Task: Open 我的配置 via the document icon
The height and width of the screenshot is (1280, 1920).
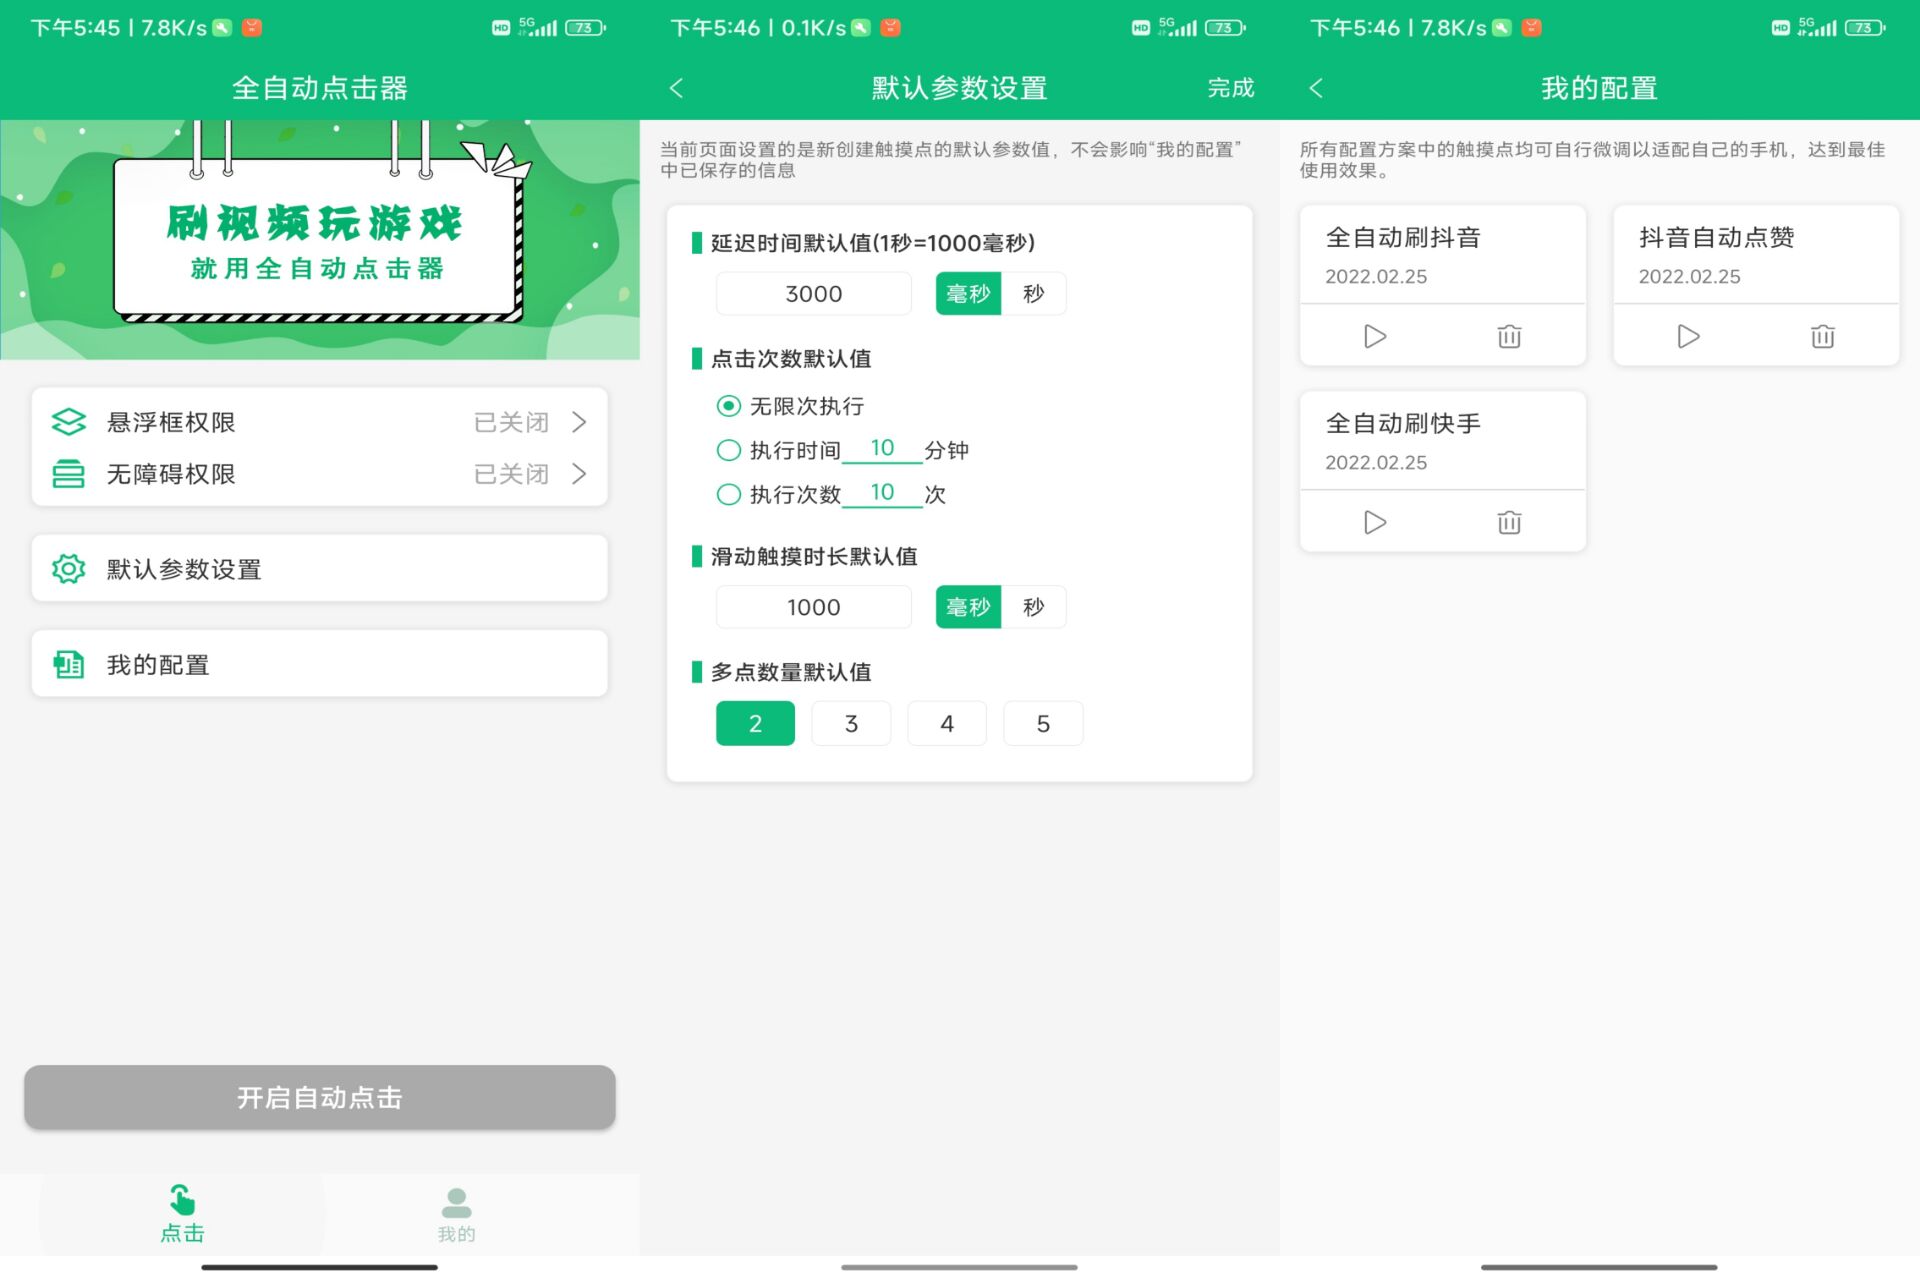Action: coord(68,663)
